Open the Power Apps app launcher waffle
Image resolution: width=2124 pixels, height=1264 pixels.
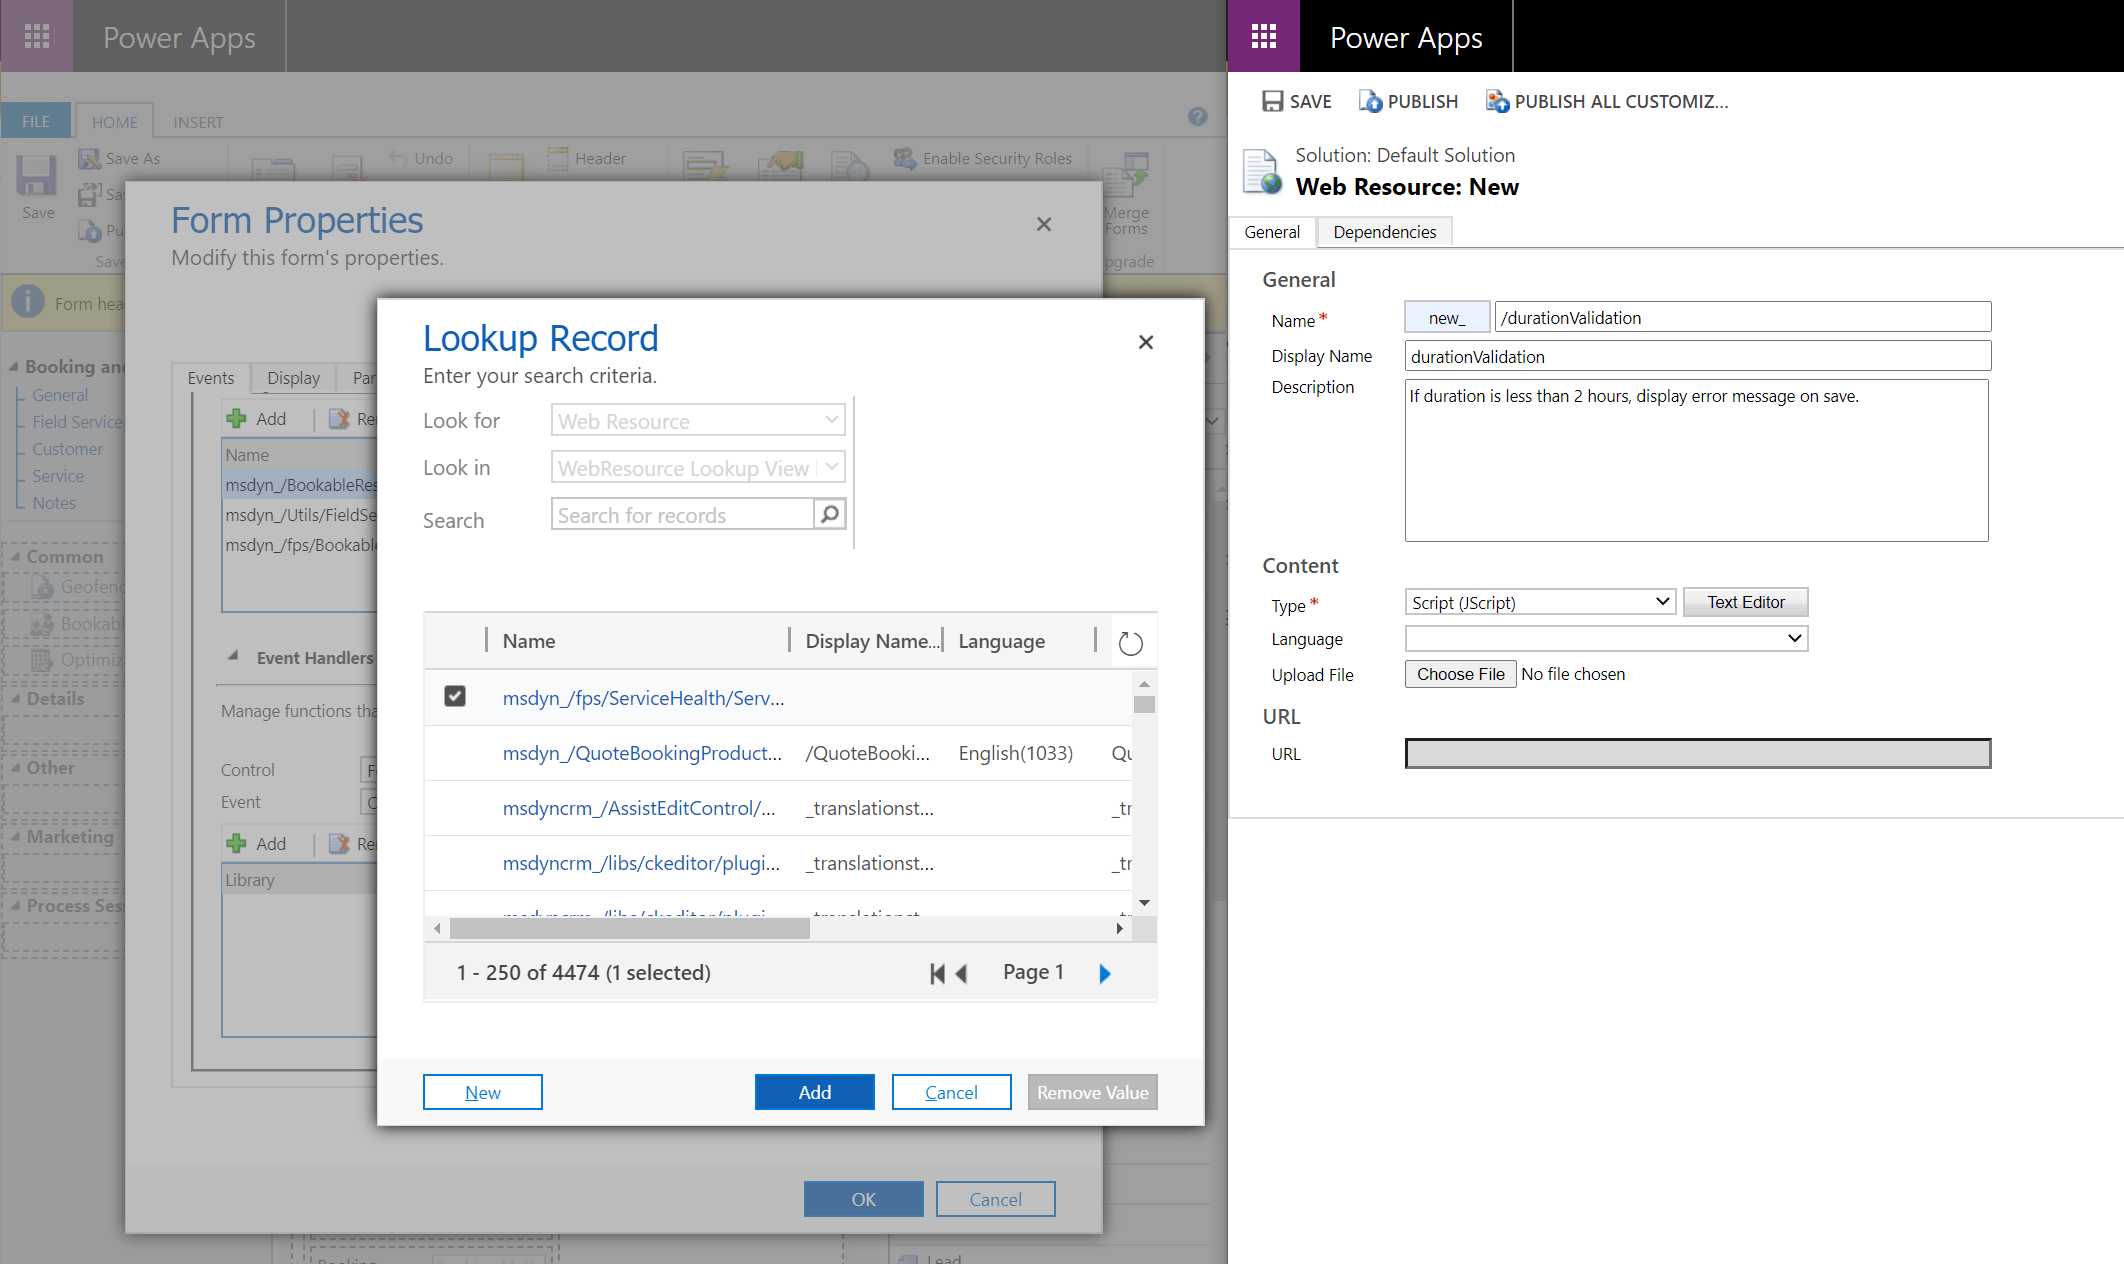[37, 36]
